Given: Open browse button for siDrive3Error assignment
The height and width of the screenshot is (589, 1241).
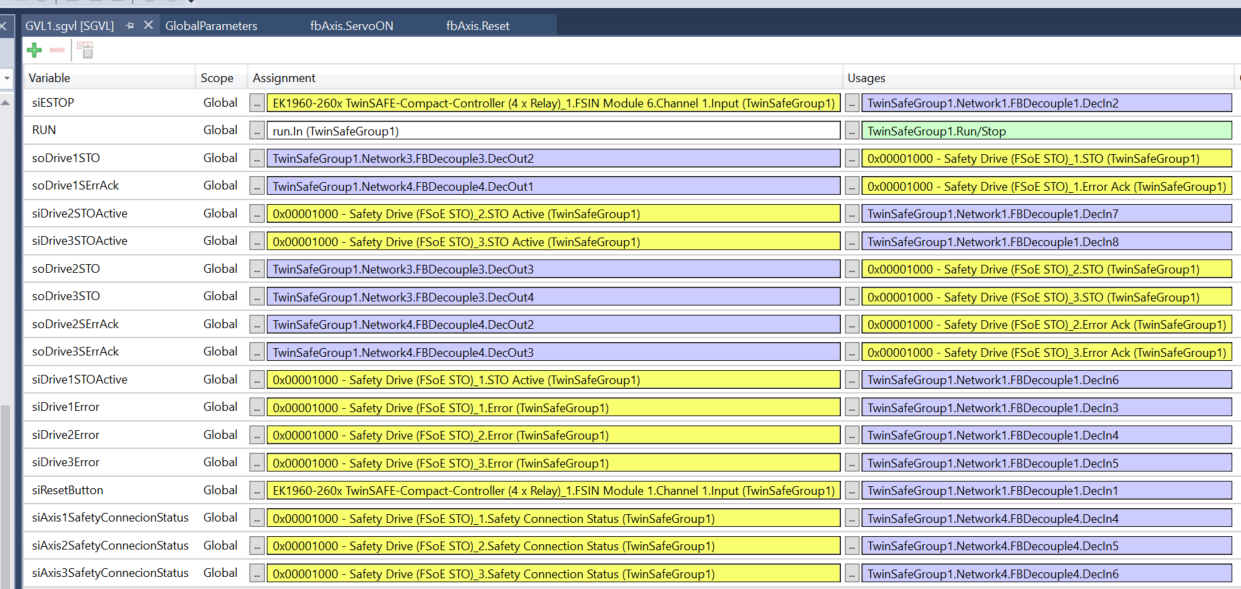Looking at the screenshot, I should click(257, 463).
